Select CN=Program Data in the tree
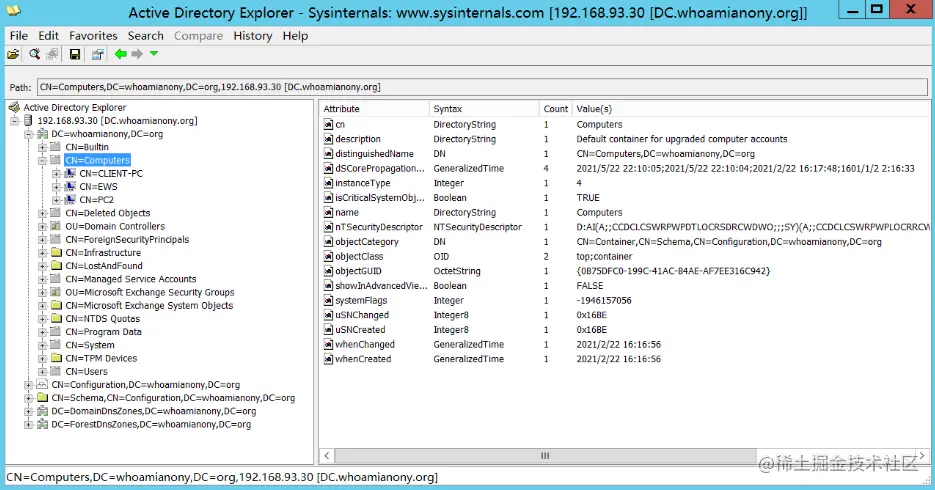The image size is (935, 490). coord(104,332)
